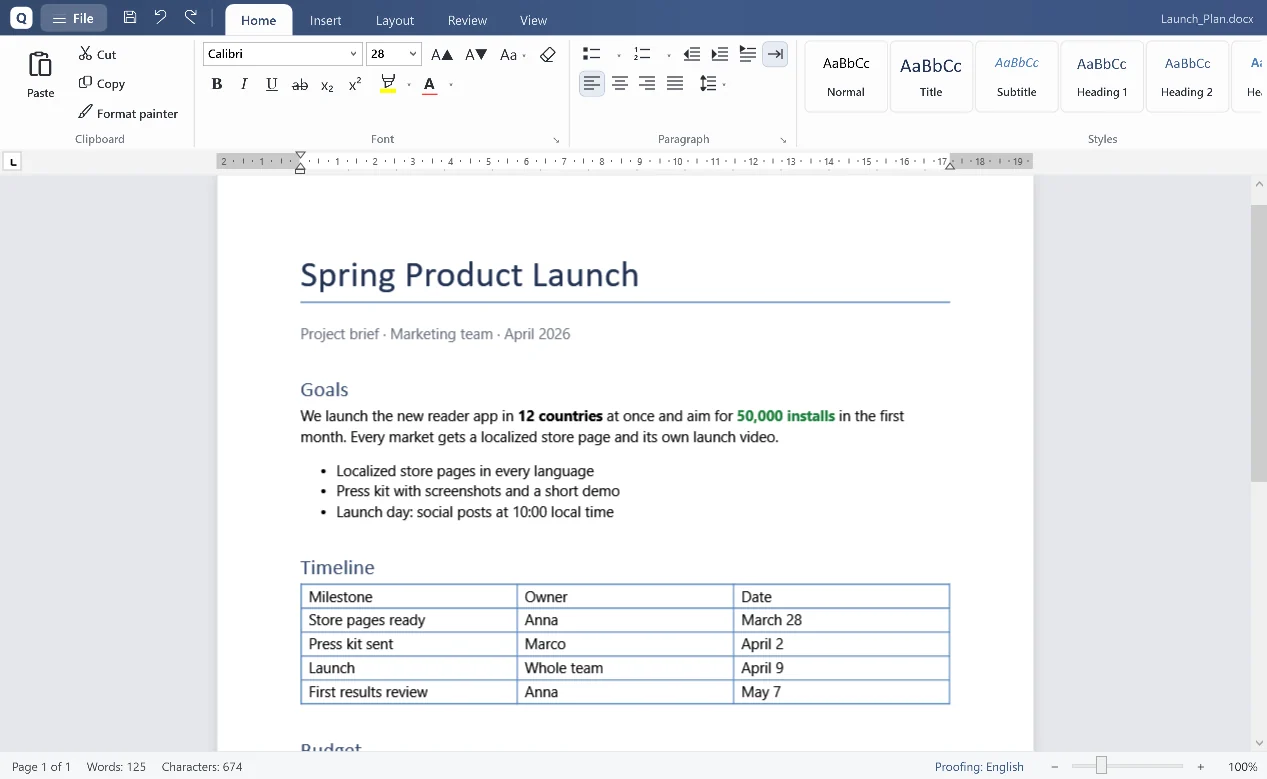This screenshot has height=779, width=1267.
Task: Click the Format painter brush icon
Action: click(x=86, y=113)
